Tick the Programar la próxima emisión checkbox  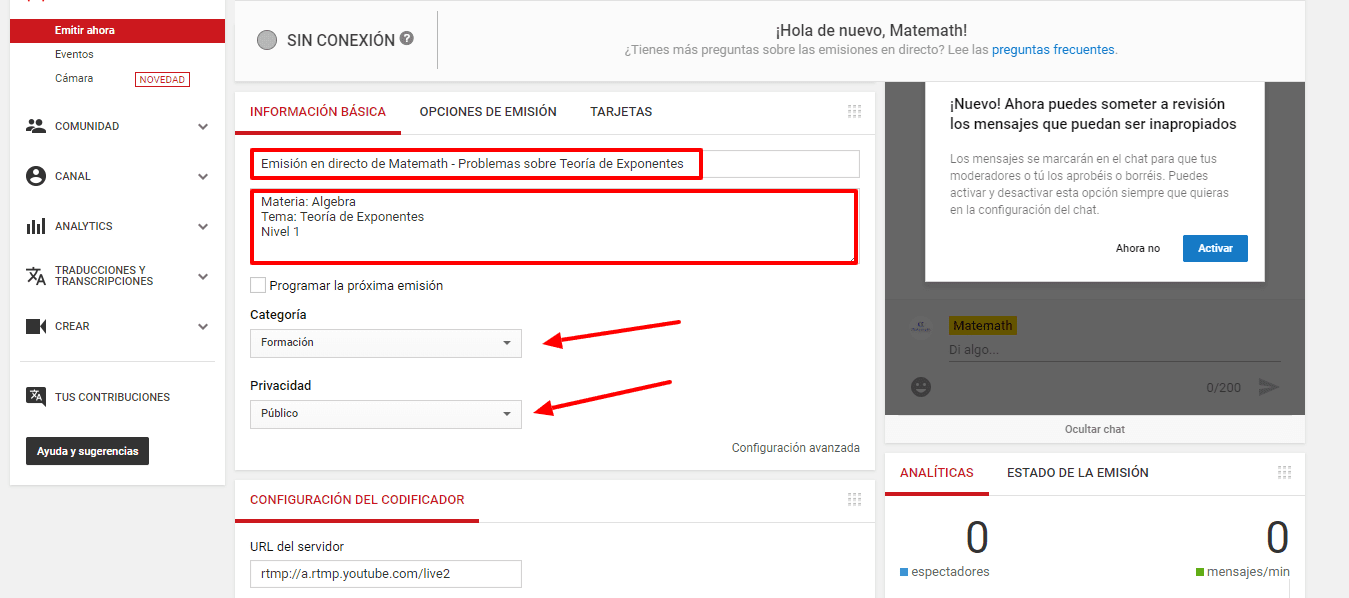258,285
